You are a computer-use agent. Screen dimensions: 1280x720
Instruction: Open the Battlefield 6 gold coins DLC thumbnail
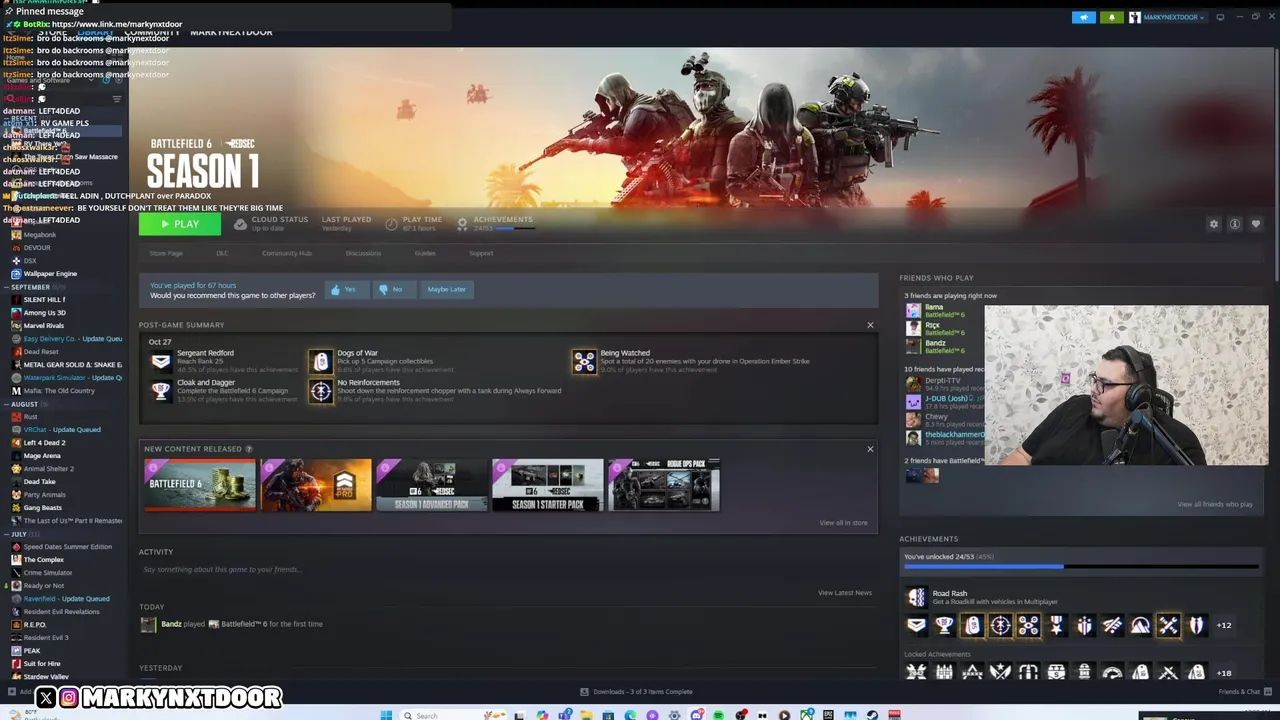pyautogui.click(x=199, y=485)
